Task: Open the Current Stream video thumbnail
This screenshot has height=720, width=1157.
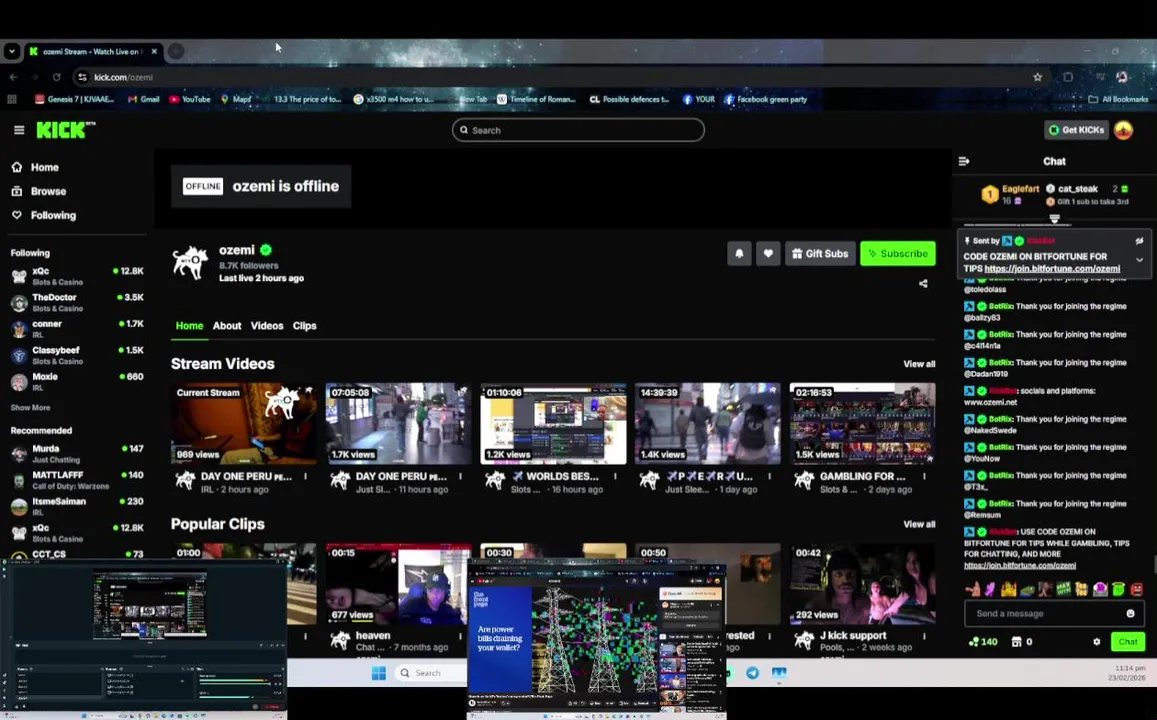Action: [x=244, y=423]
